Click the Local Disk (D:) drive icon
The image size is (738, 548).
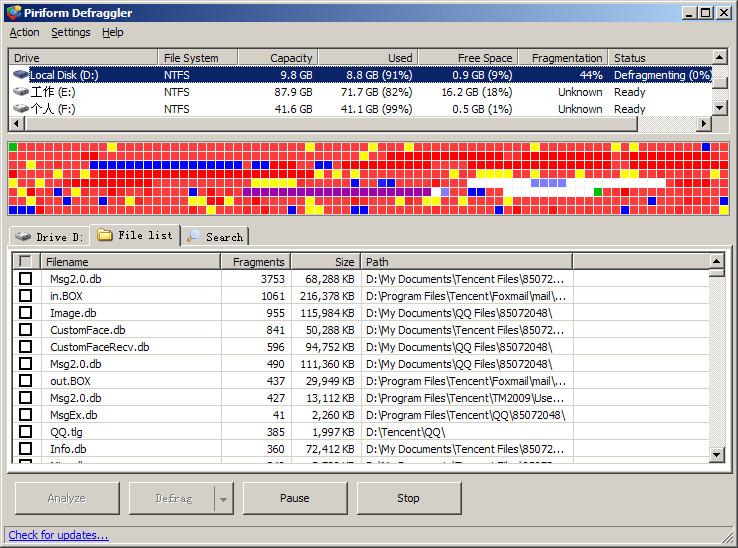click(20, 75)
